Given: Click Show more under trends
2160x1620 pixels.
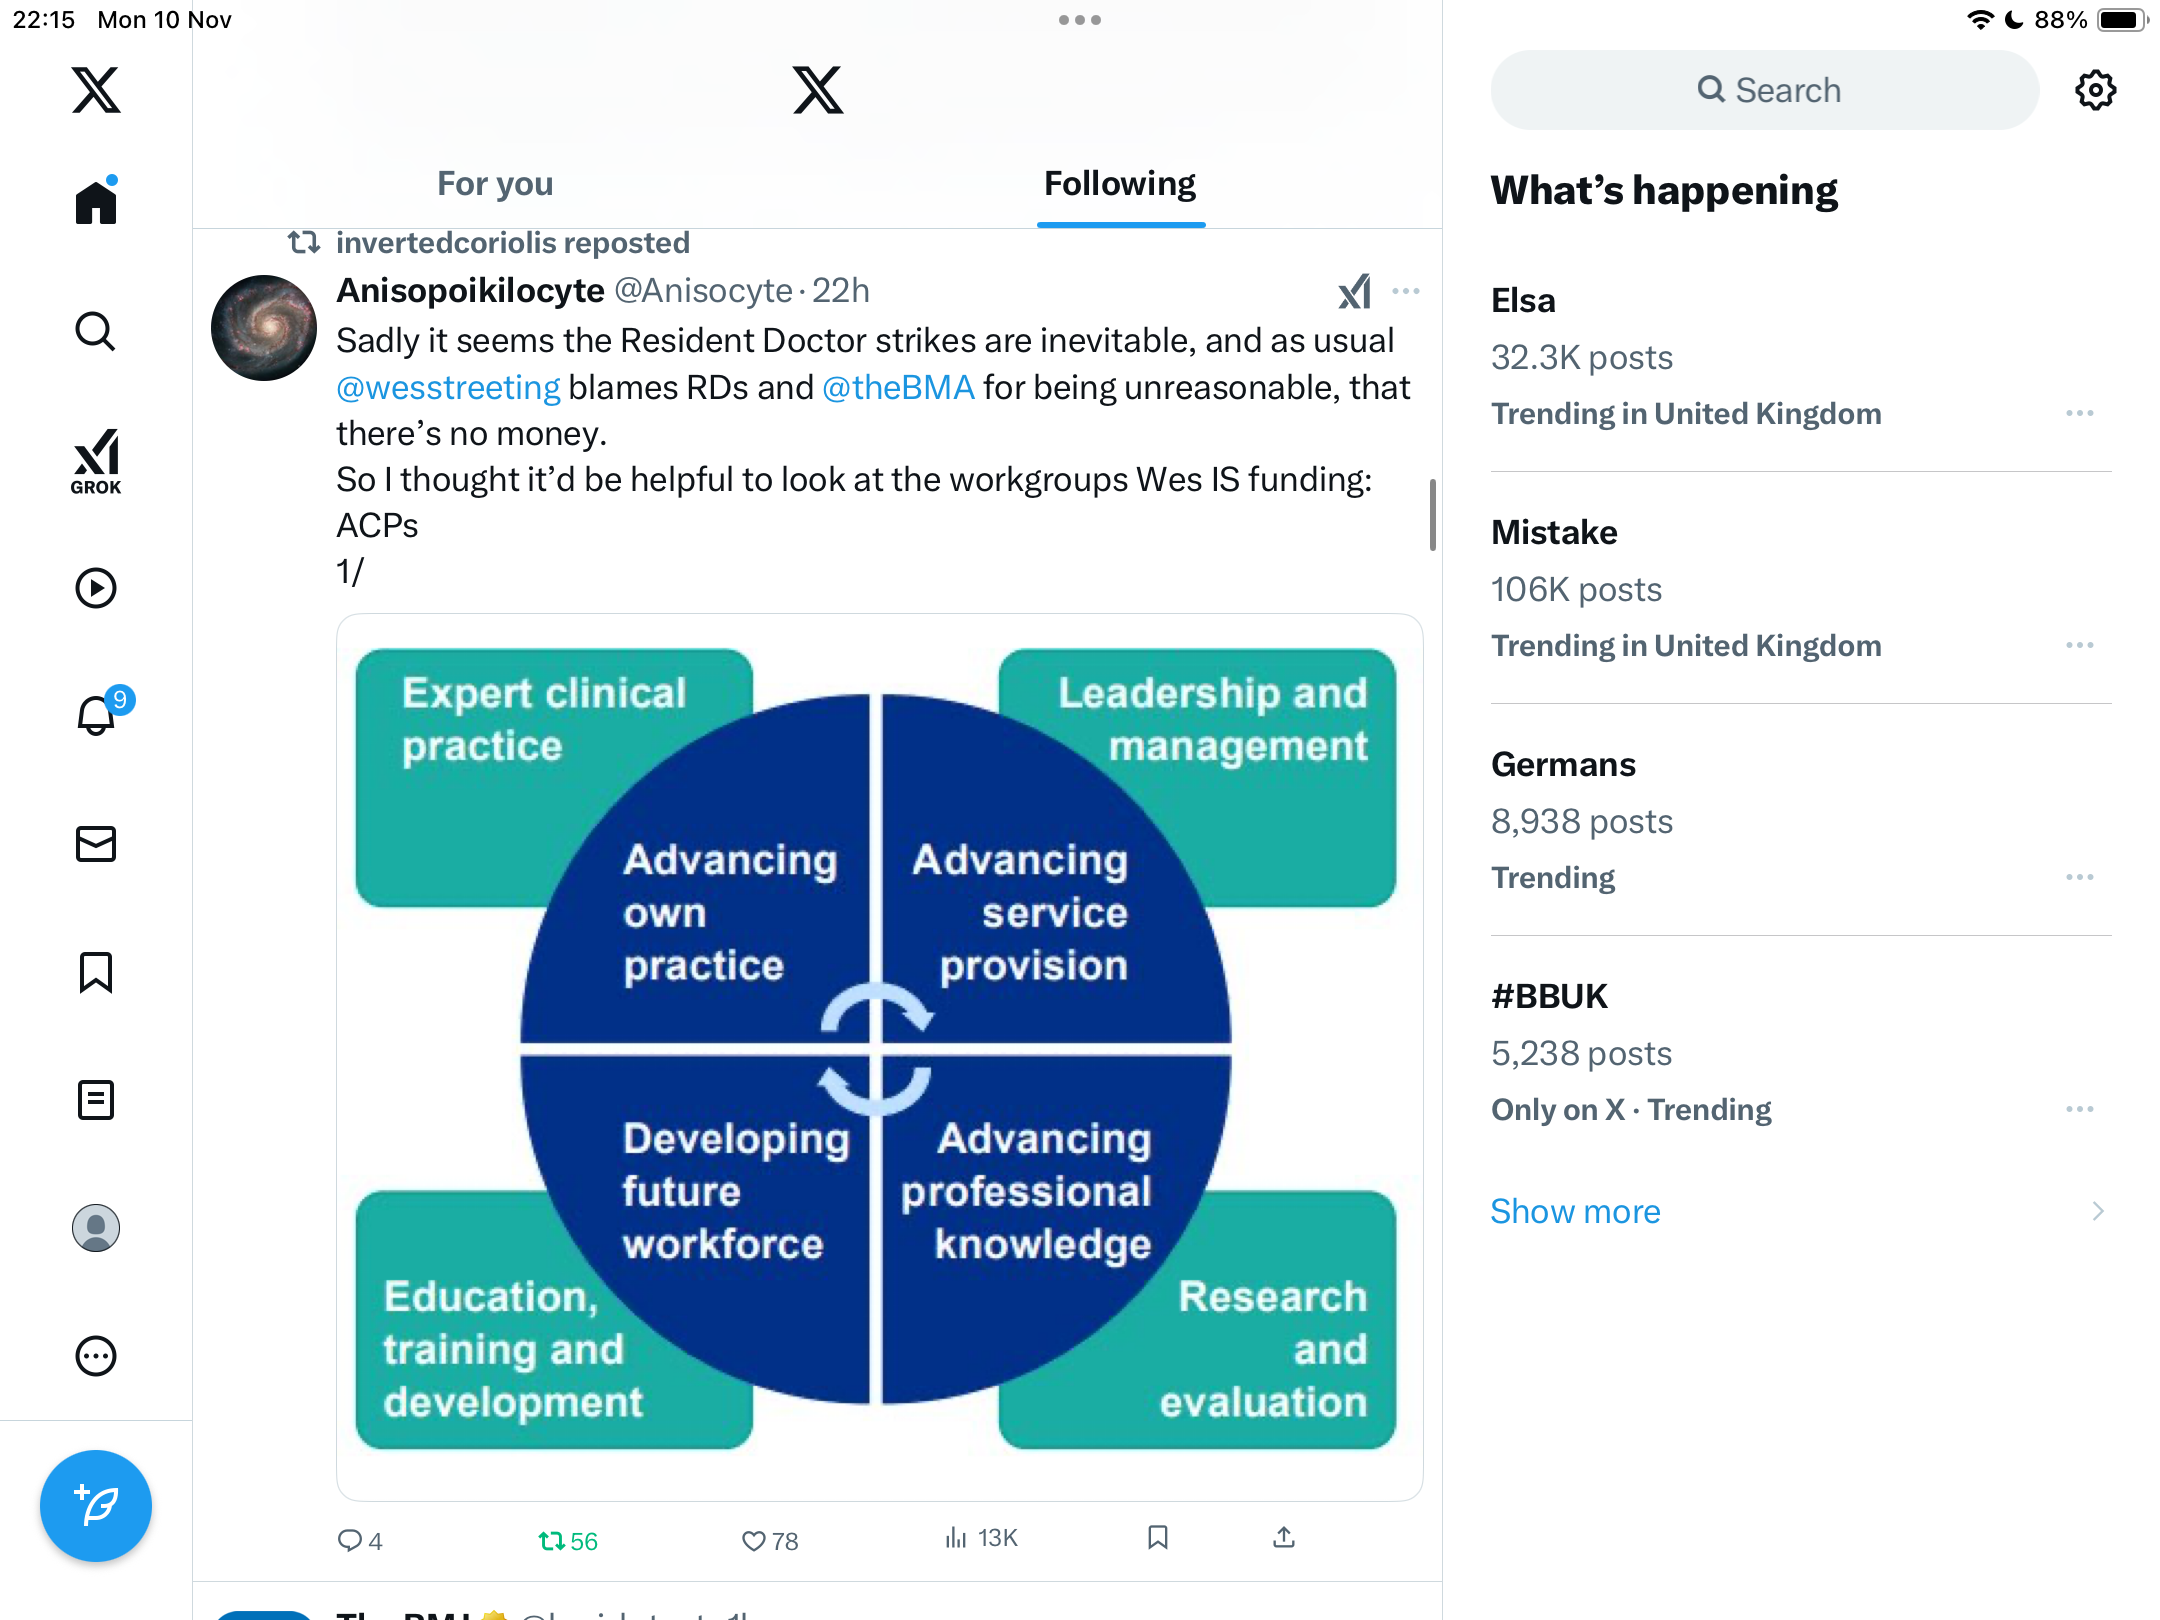Looking at the screenshot, I should tap(1575, 1211).
